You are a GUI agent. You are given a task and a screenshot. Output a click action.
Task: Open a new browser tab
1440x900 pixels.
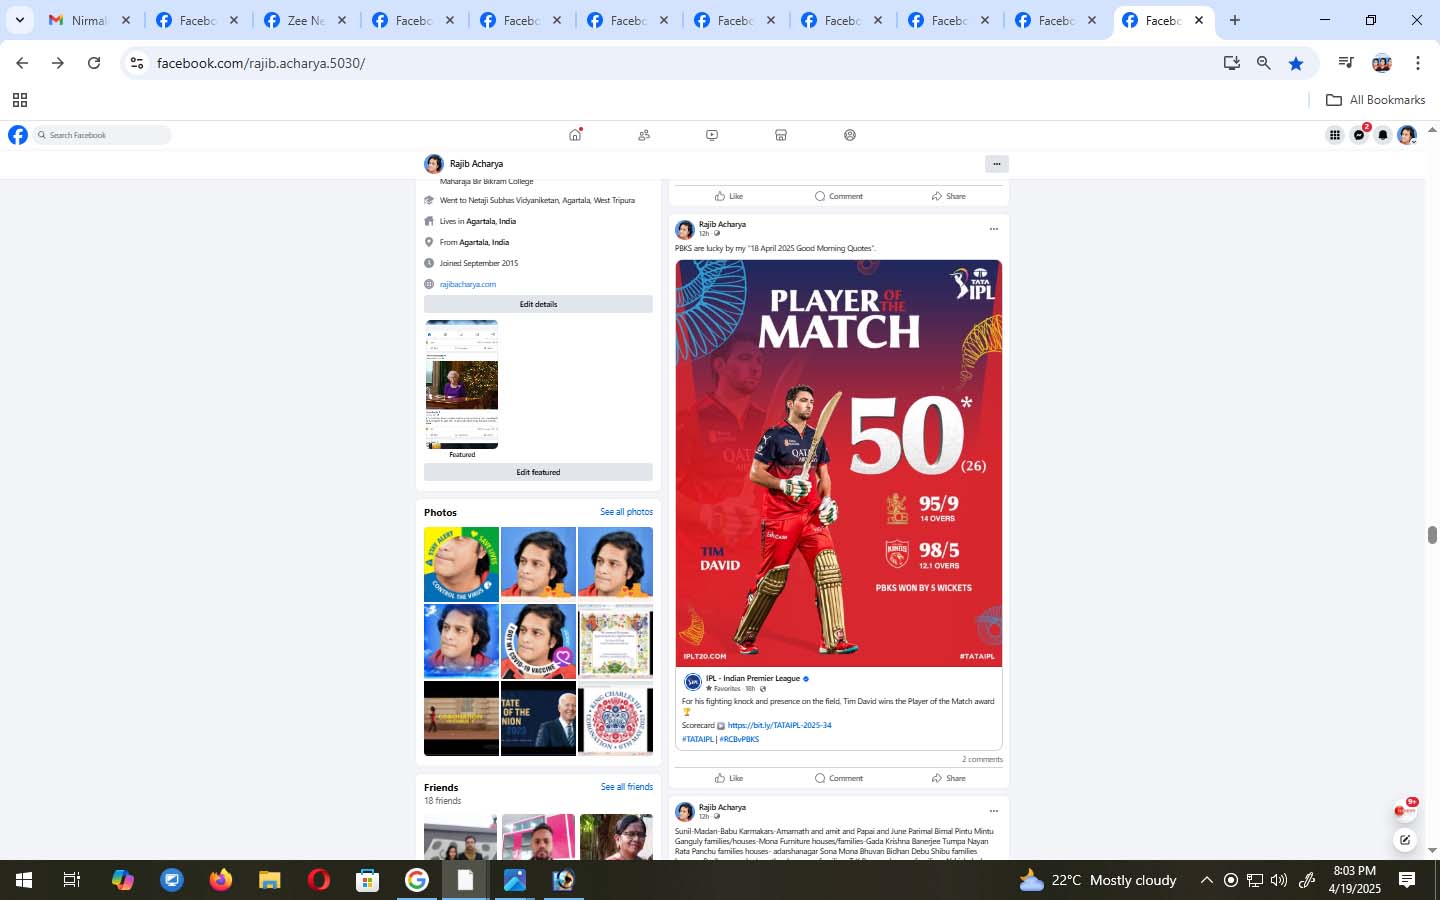(x=1235, y=20)
